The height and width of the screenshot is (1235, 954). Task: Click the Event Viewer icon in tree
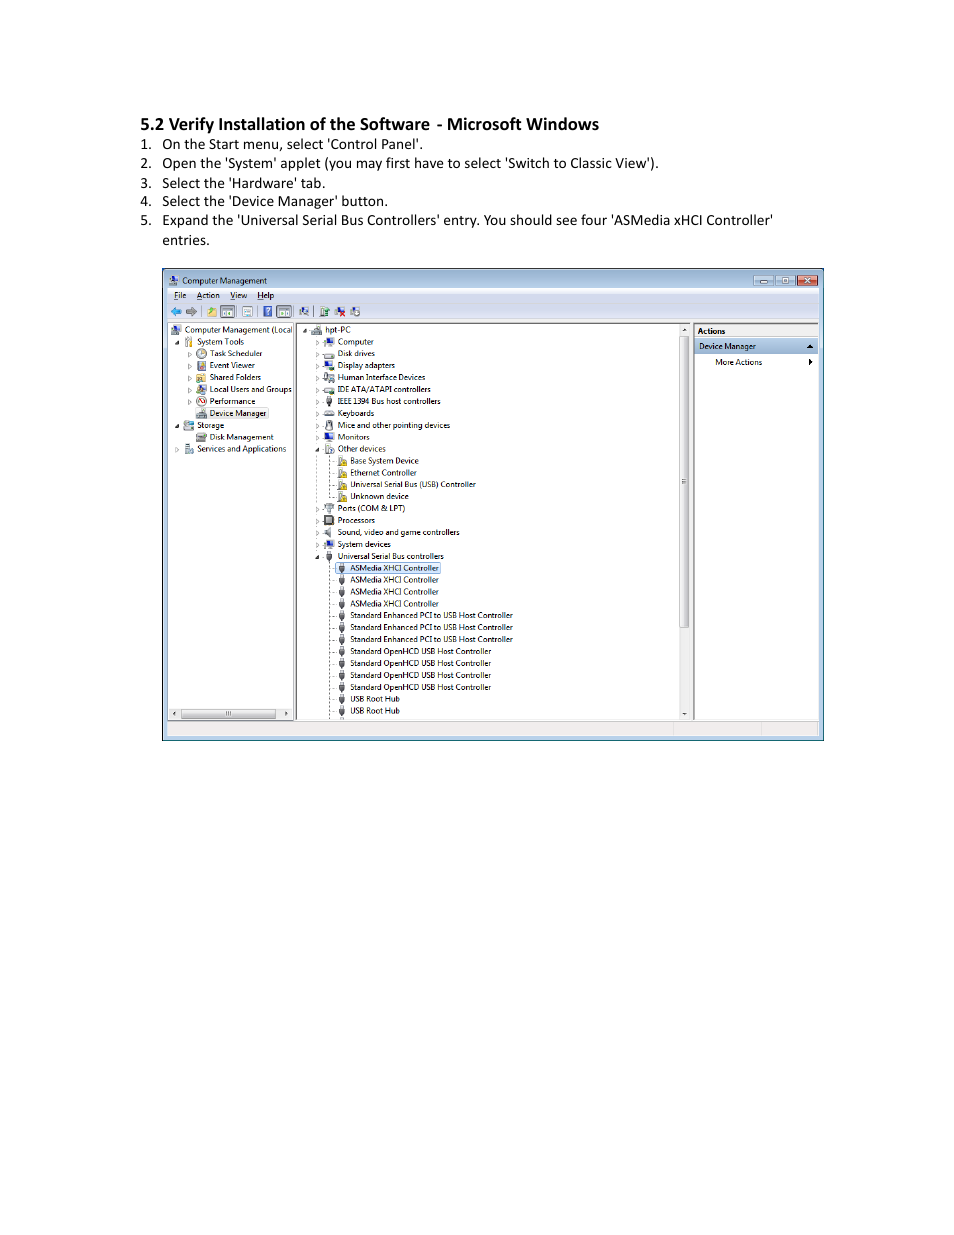coord(201,366)
